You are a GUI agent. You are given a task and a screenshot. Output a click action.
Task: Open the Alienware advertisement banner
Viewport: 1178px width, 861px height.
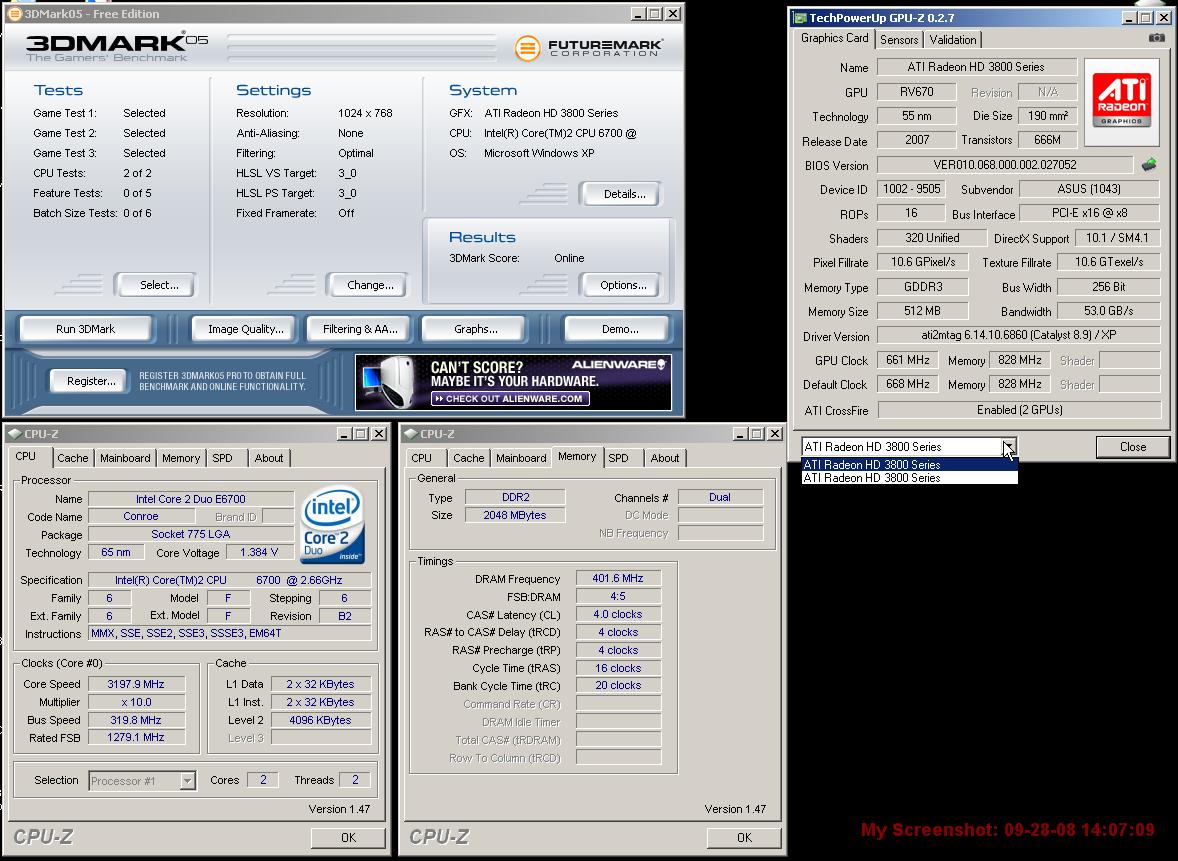(513, 382)
